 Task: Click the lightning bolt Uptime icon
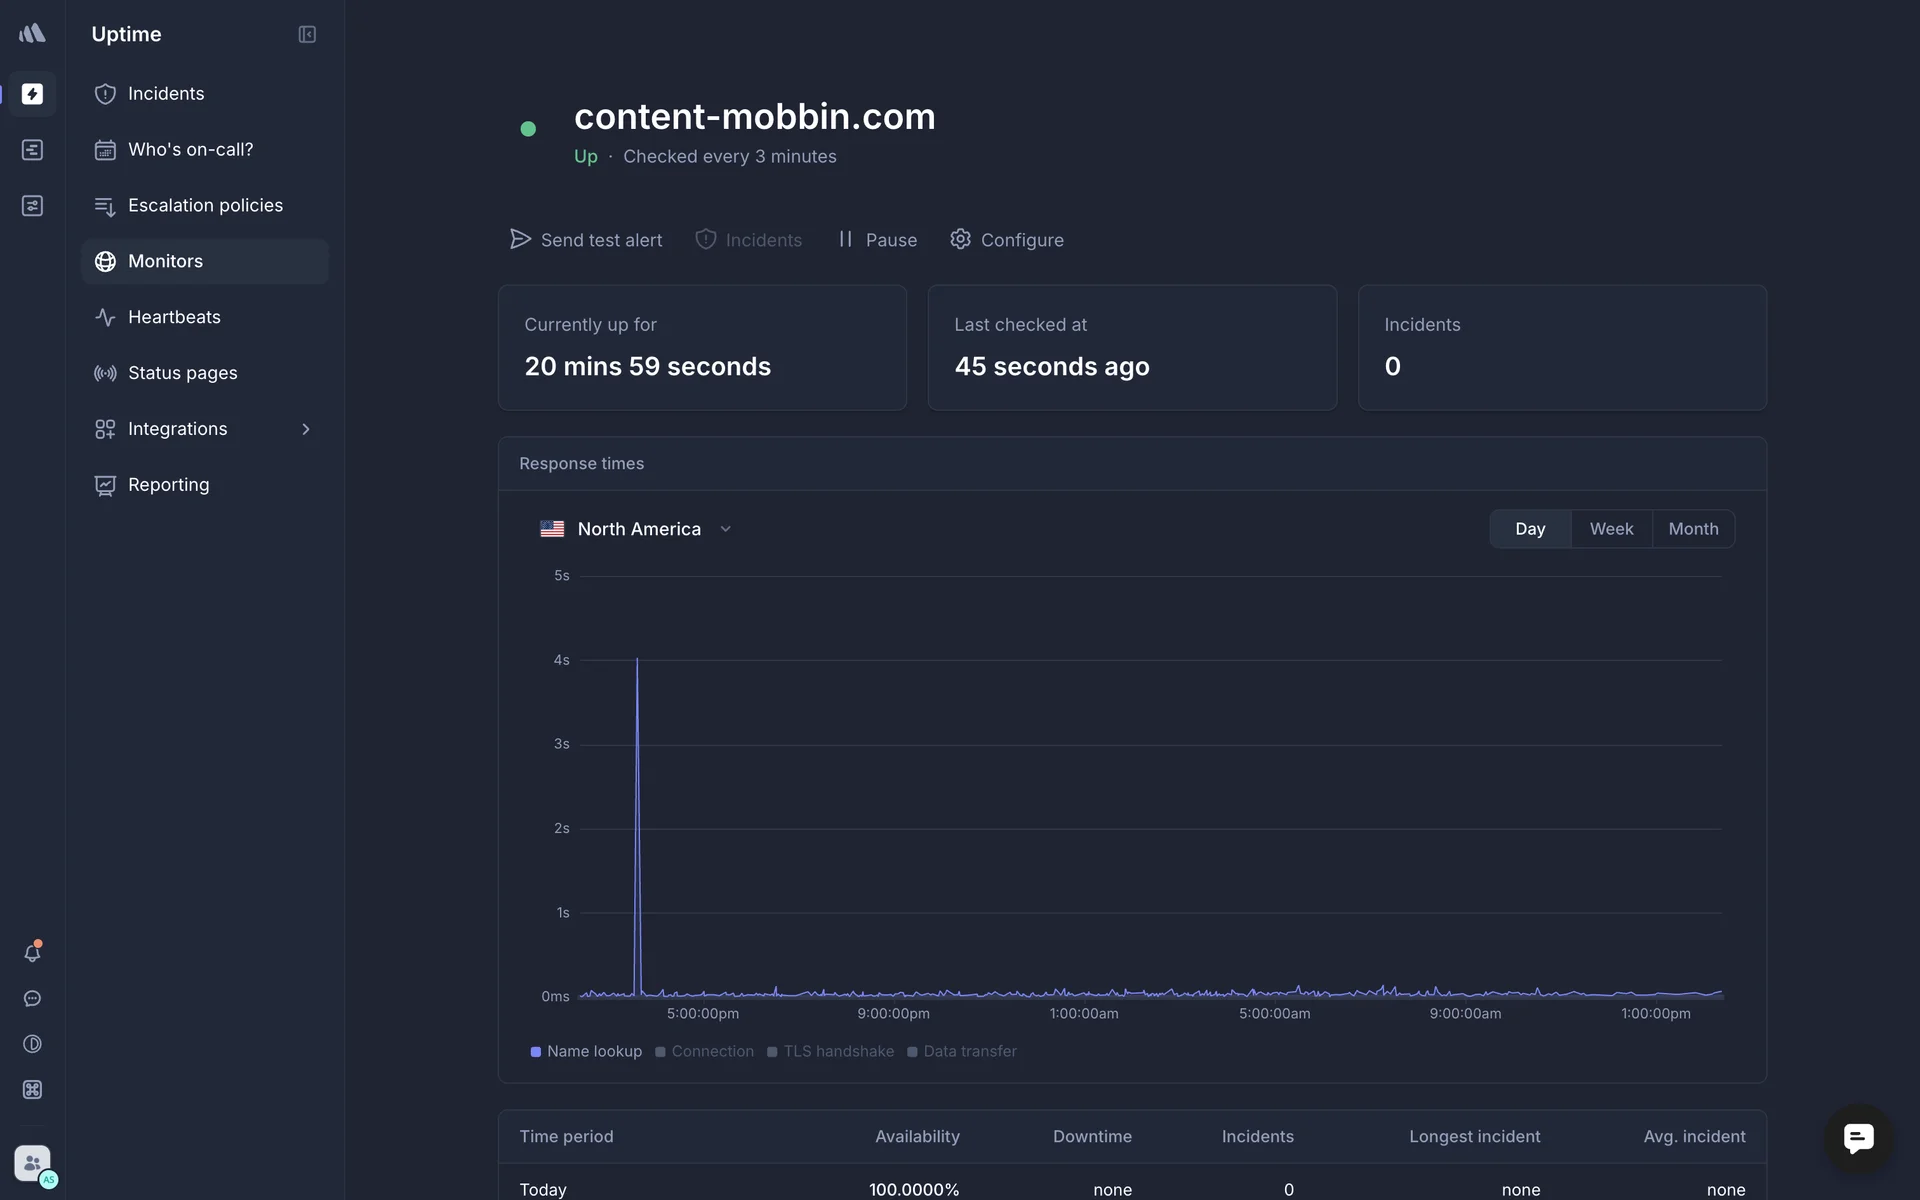click(x=32, y=94)
